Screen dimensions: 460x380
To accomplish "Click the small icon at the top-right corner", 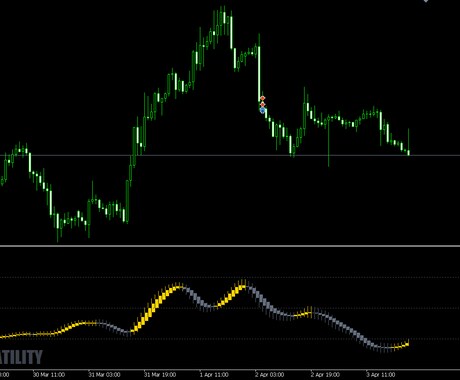I will click(426, 1).
